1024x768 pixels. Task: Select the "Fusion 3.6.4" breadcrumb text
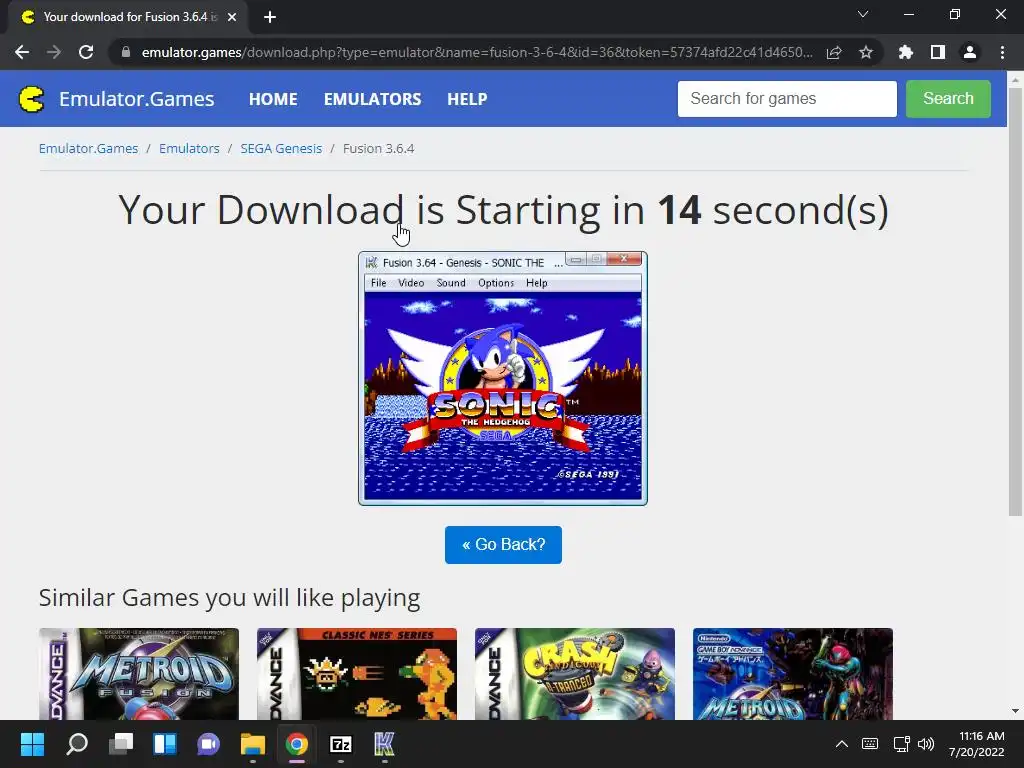(x=379, y=149)
